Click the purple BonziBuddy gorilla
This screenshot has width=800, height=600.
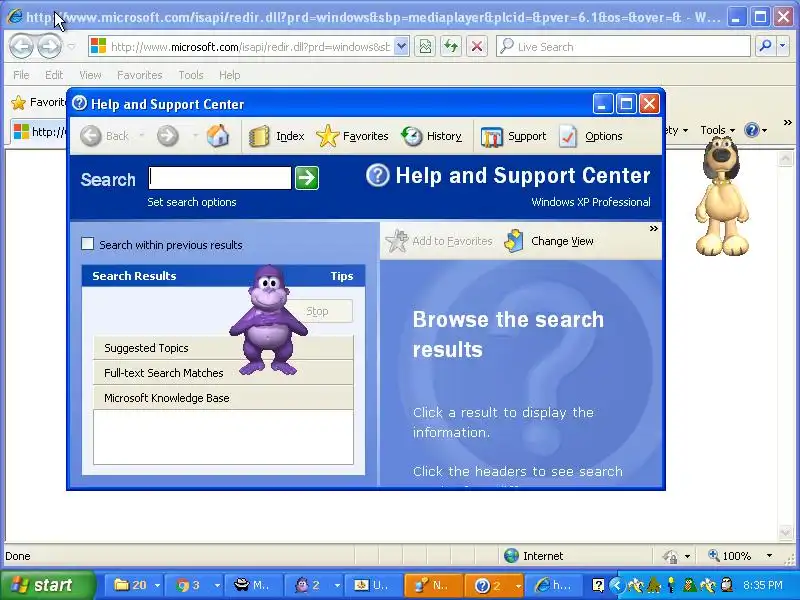[268, 320]
